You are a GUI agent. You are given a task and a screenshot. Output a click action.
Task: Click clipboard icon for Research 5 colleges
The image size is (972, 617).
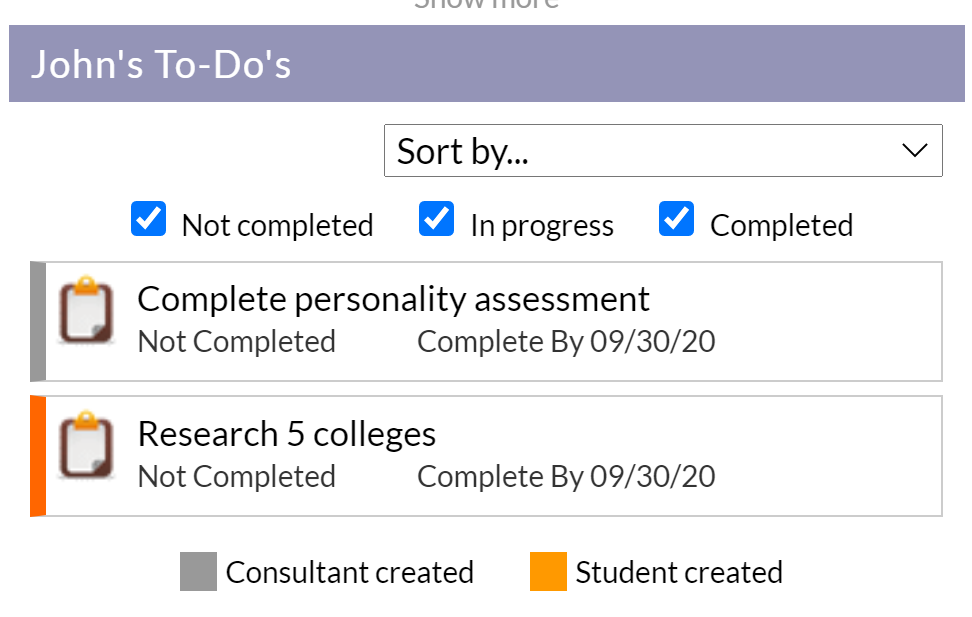coord(86,445)
